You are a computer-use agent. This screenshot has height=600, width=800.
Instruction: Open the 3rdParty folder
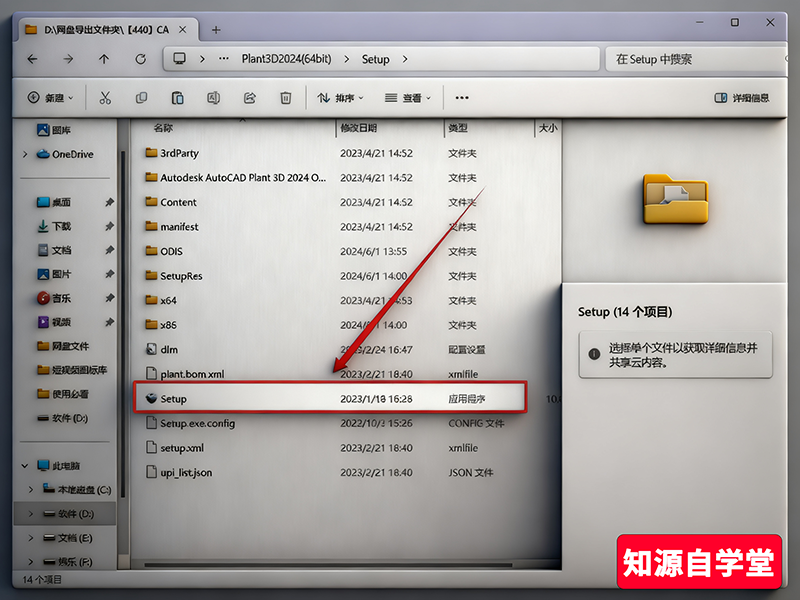[x=179, y=153]
